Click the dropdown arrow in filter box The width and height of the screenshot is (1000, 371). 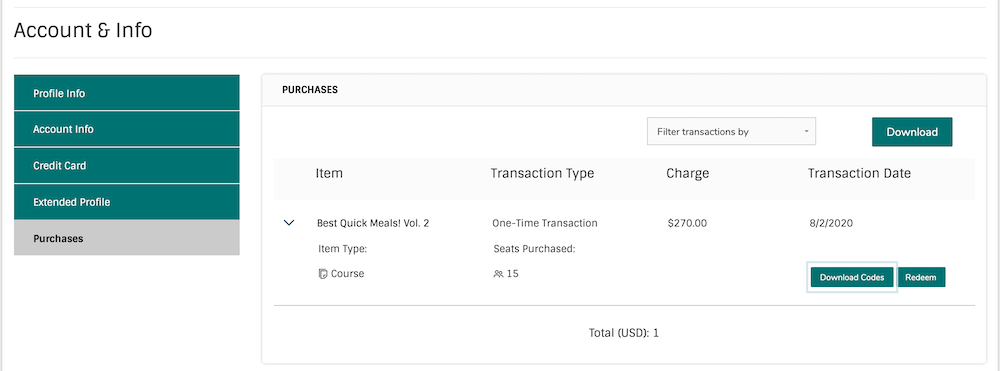tap(806, 132)
